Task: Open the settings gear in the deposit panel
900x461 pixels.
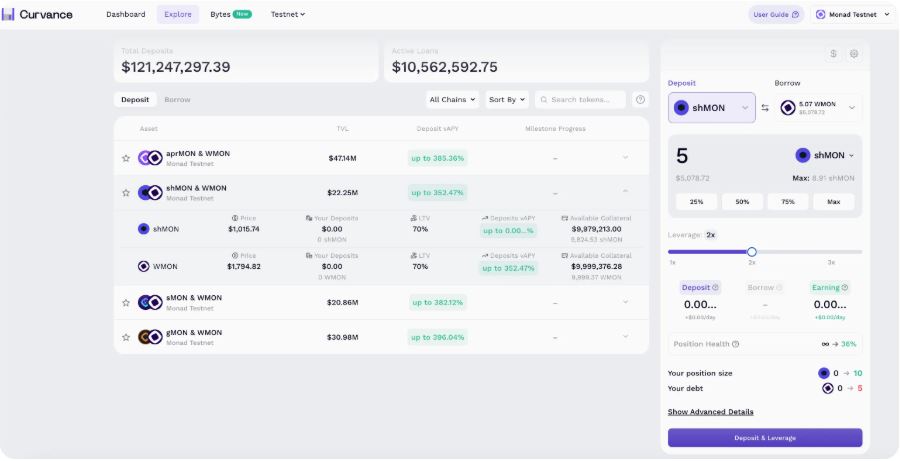Action: tap(854, 53)
